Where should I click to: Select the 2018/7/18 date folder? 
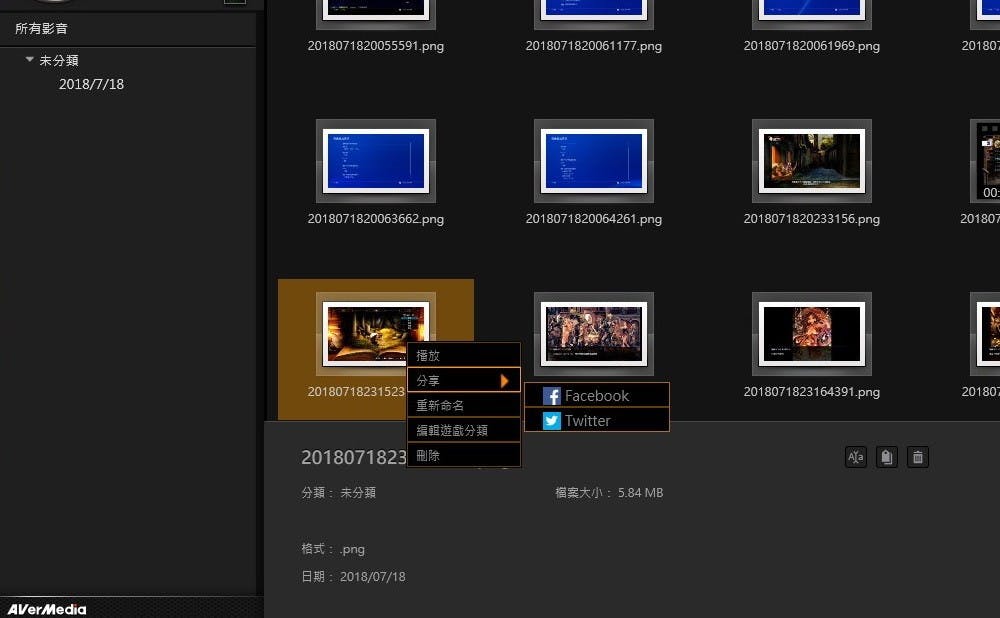tap(91, 84)
